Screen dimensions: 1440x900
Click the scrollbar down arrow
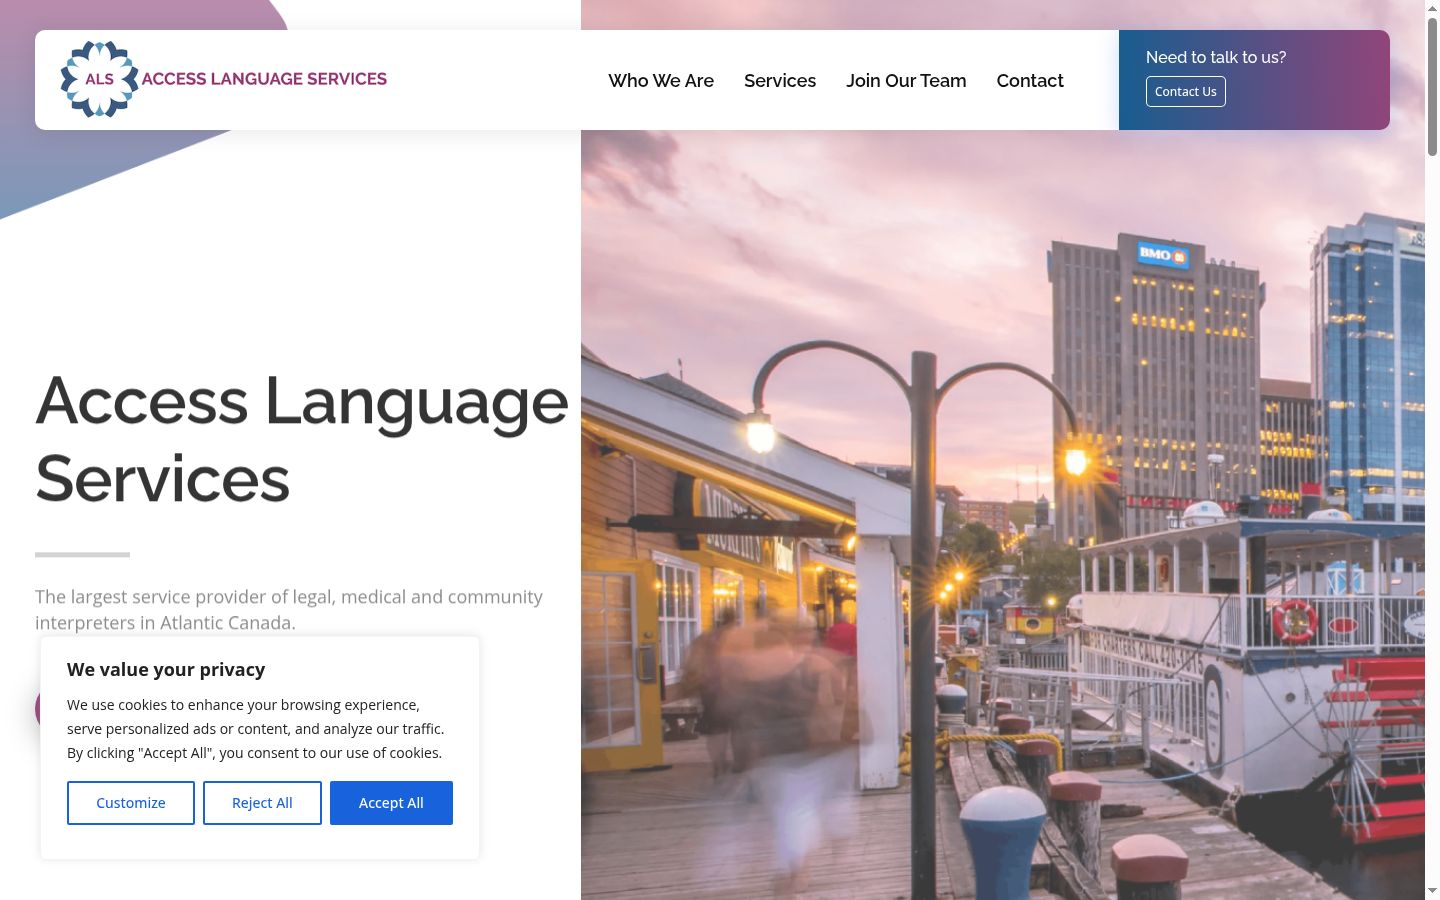1432,891
